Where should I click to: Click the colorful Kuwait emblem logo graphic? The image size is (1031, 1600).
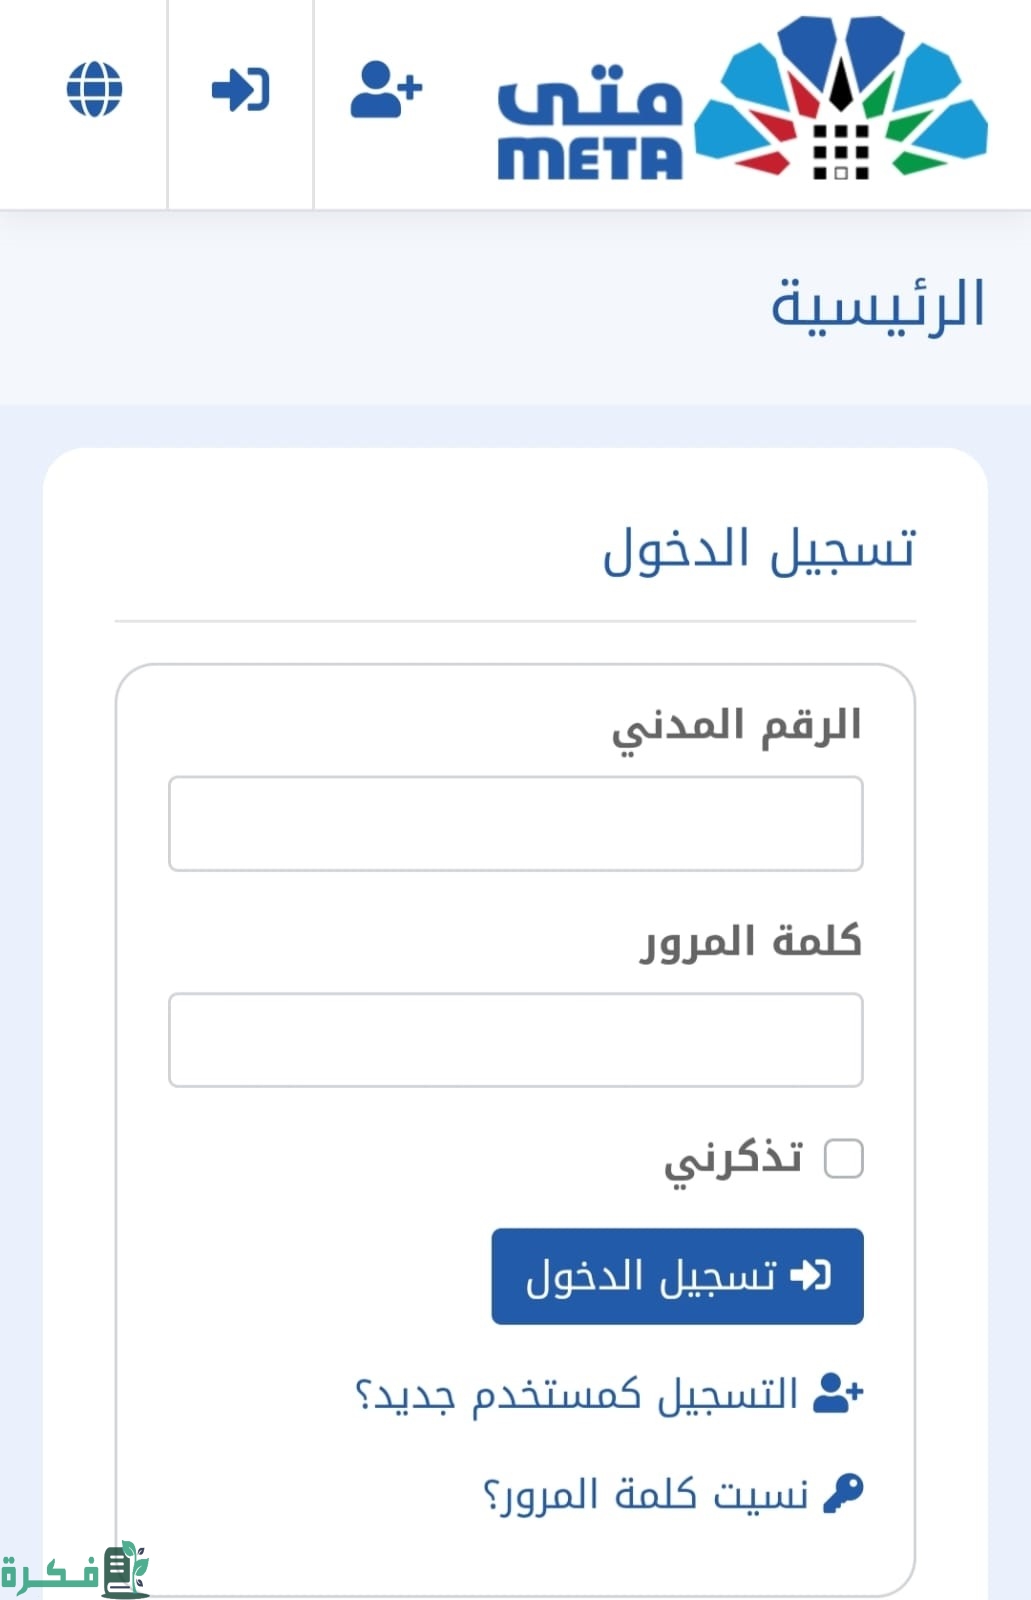(841, 98)
